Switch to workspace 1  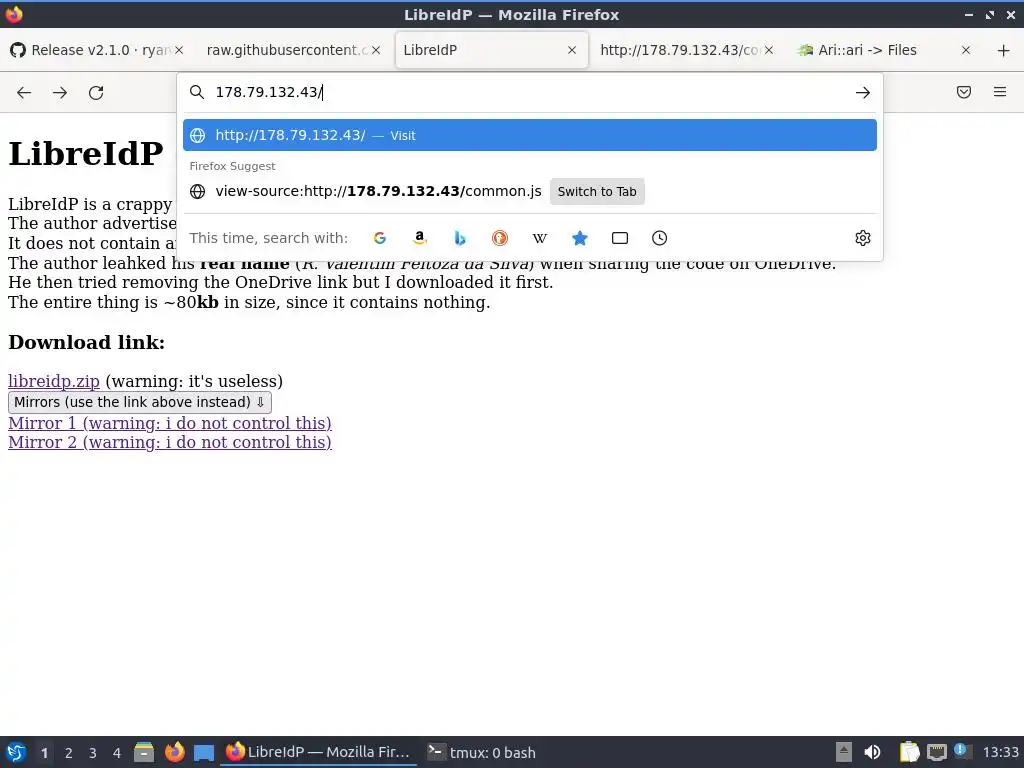click(44, 753)
